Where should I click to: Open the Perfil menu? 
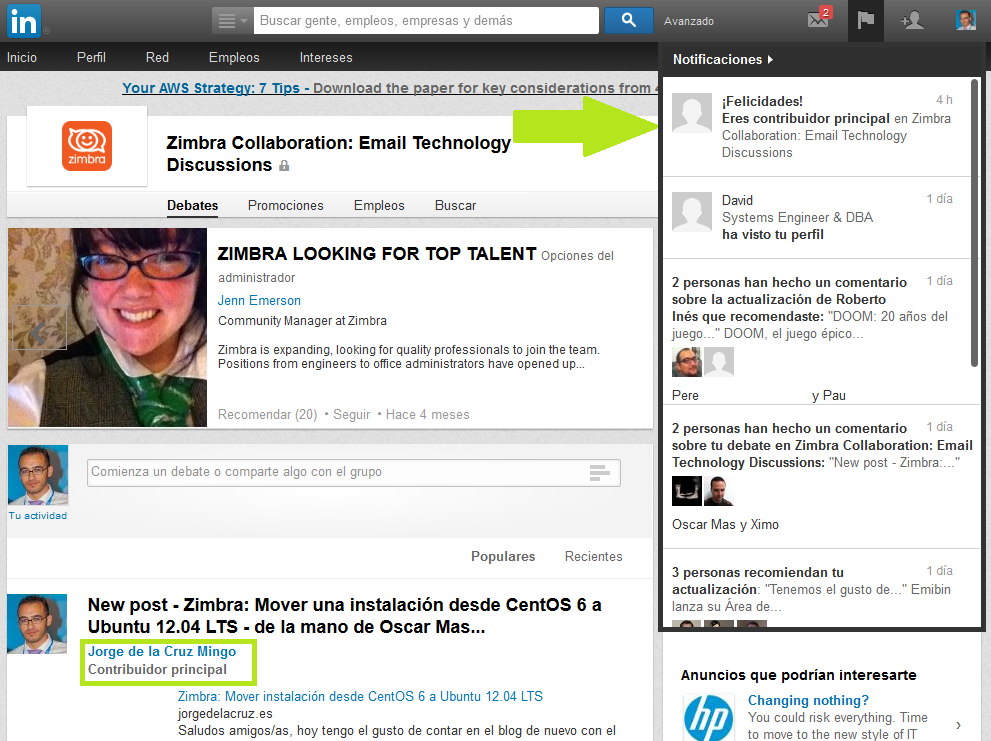(91, 58)
